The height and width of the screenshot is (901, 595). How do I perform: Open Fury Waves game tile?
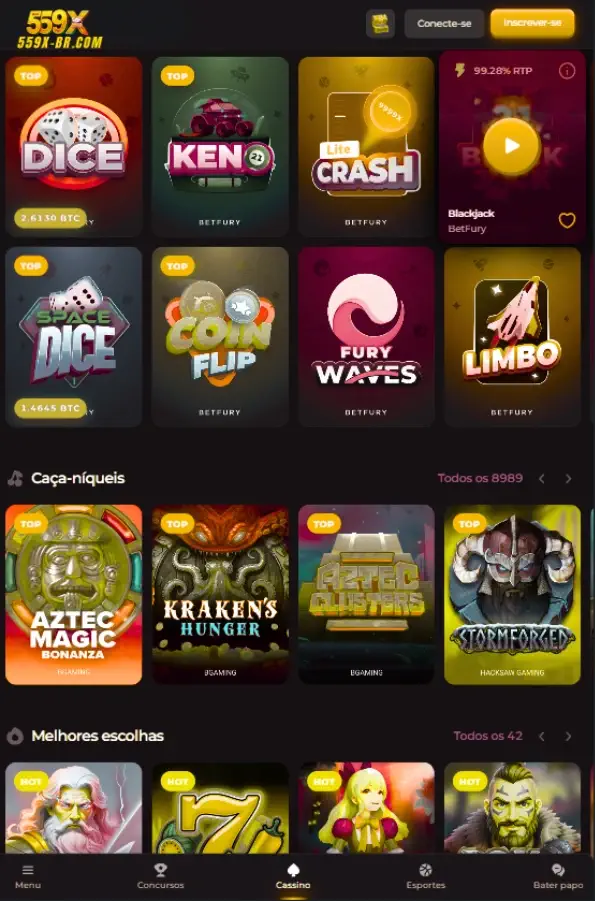[x=366, y=337]
